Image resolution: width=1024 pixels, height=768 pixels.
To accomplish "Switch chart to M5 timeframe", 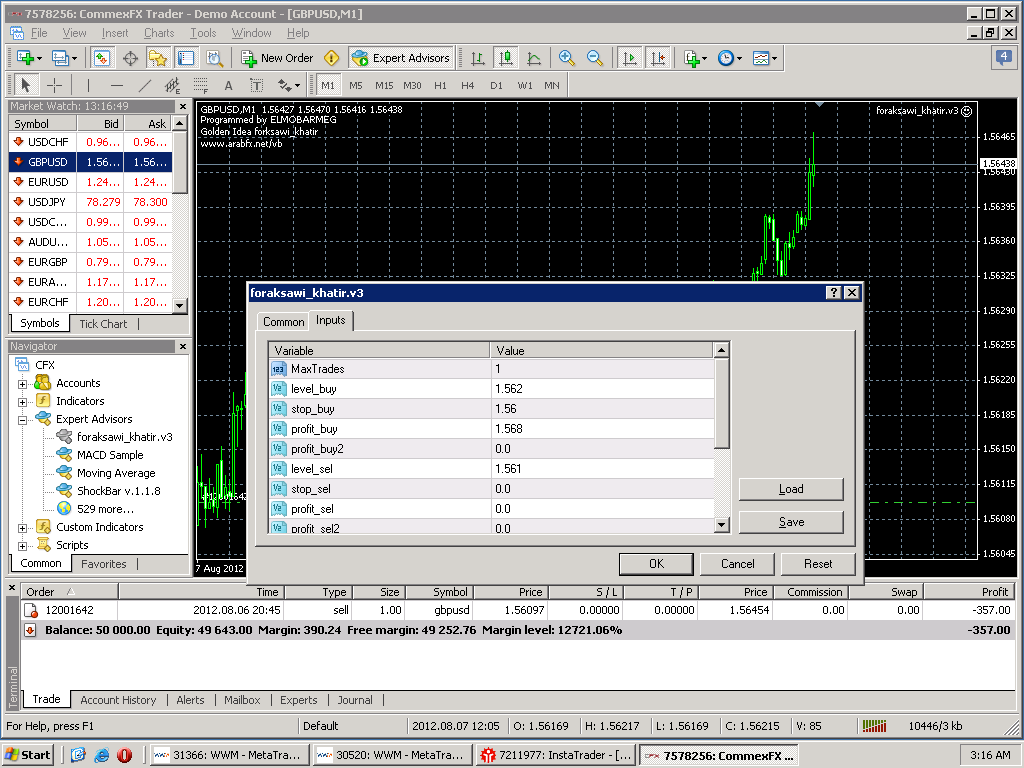I will click(355, 85).
